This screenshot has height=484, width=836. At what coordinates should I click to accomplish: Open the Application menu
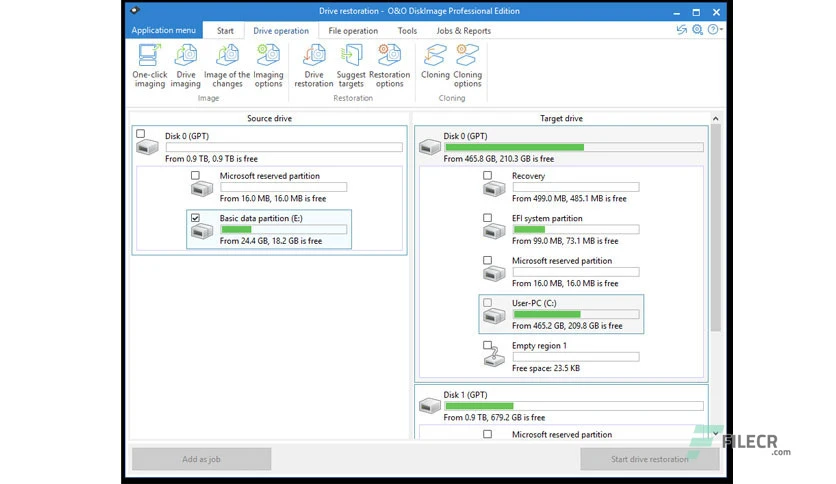pyautogui.click(x=164, y=30)
